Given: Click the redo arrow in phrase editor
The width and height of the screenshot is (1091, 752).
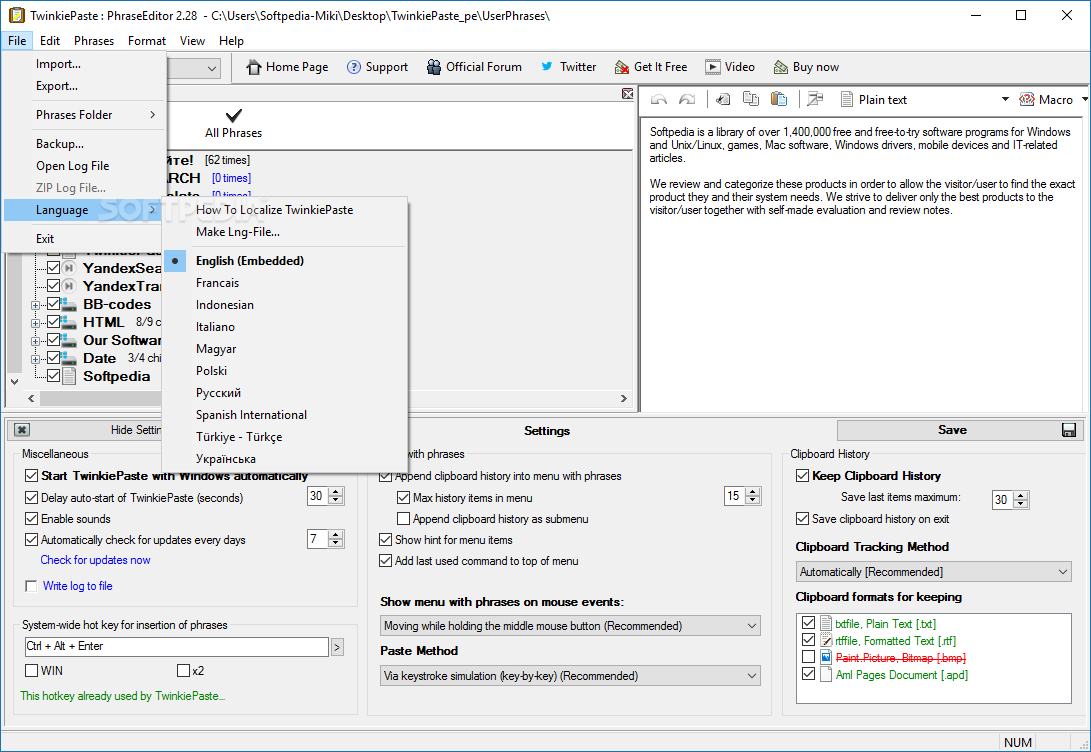Looking at the screenshot, I should click(x=687, y=99).
